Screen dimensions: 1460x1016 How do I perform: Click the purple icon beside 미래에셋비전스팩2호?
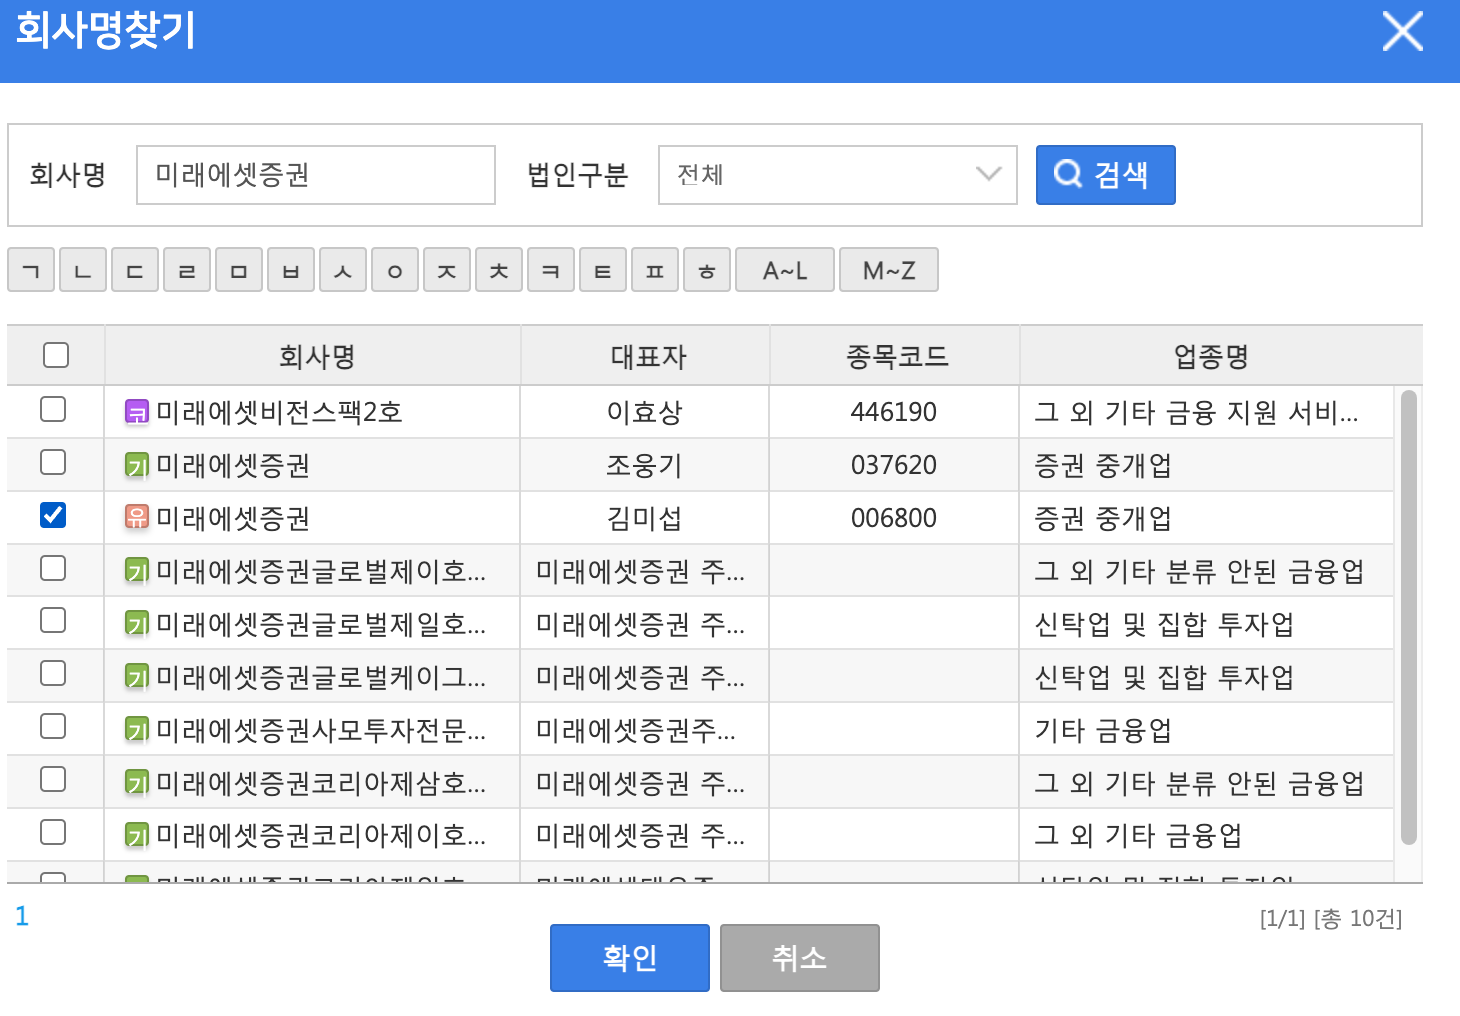tap(136, 412)
